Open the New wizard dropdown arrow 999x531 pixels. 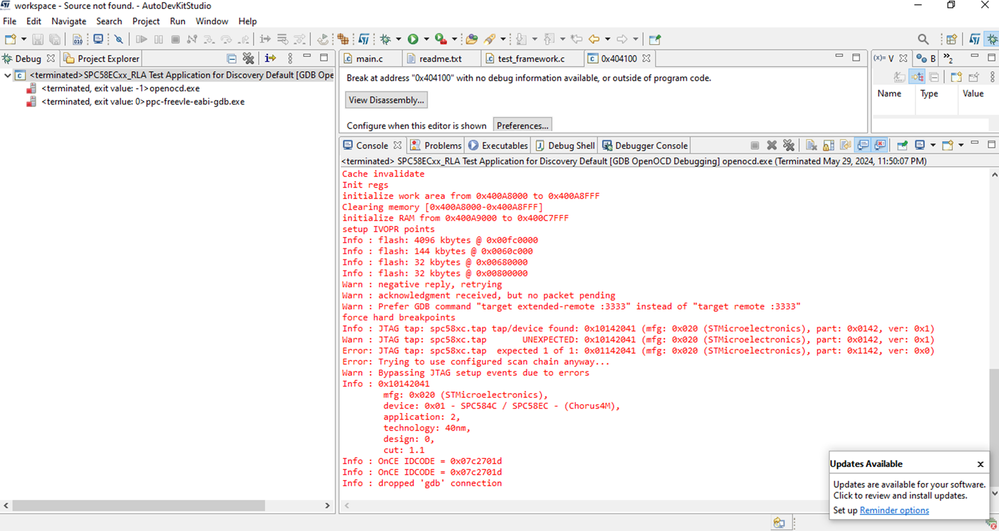point(23,39)
